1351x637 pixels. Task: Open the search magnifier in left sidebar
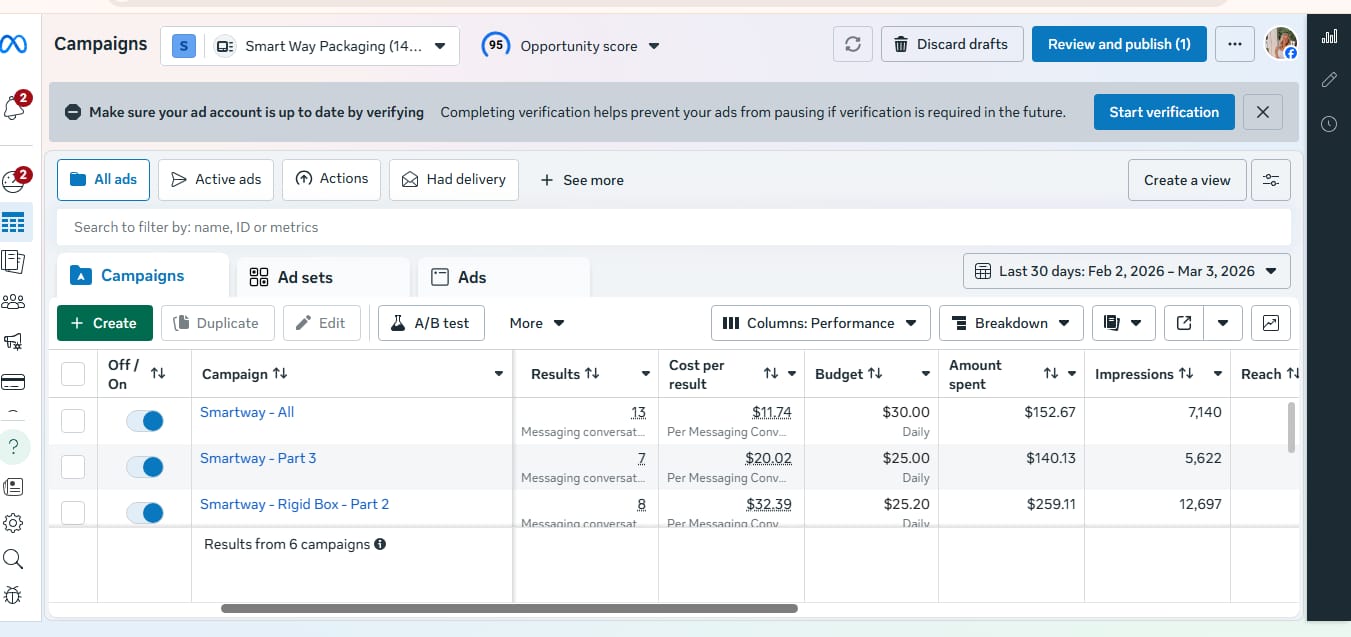[x=14, y=559]
